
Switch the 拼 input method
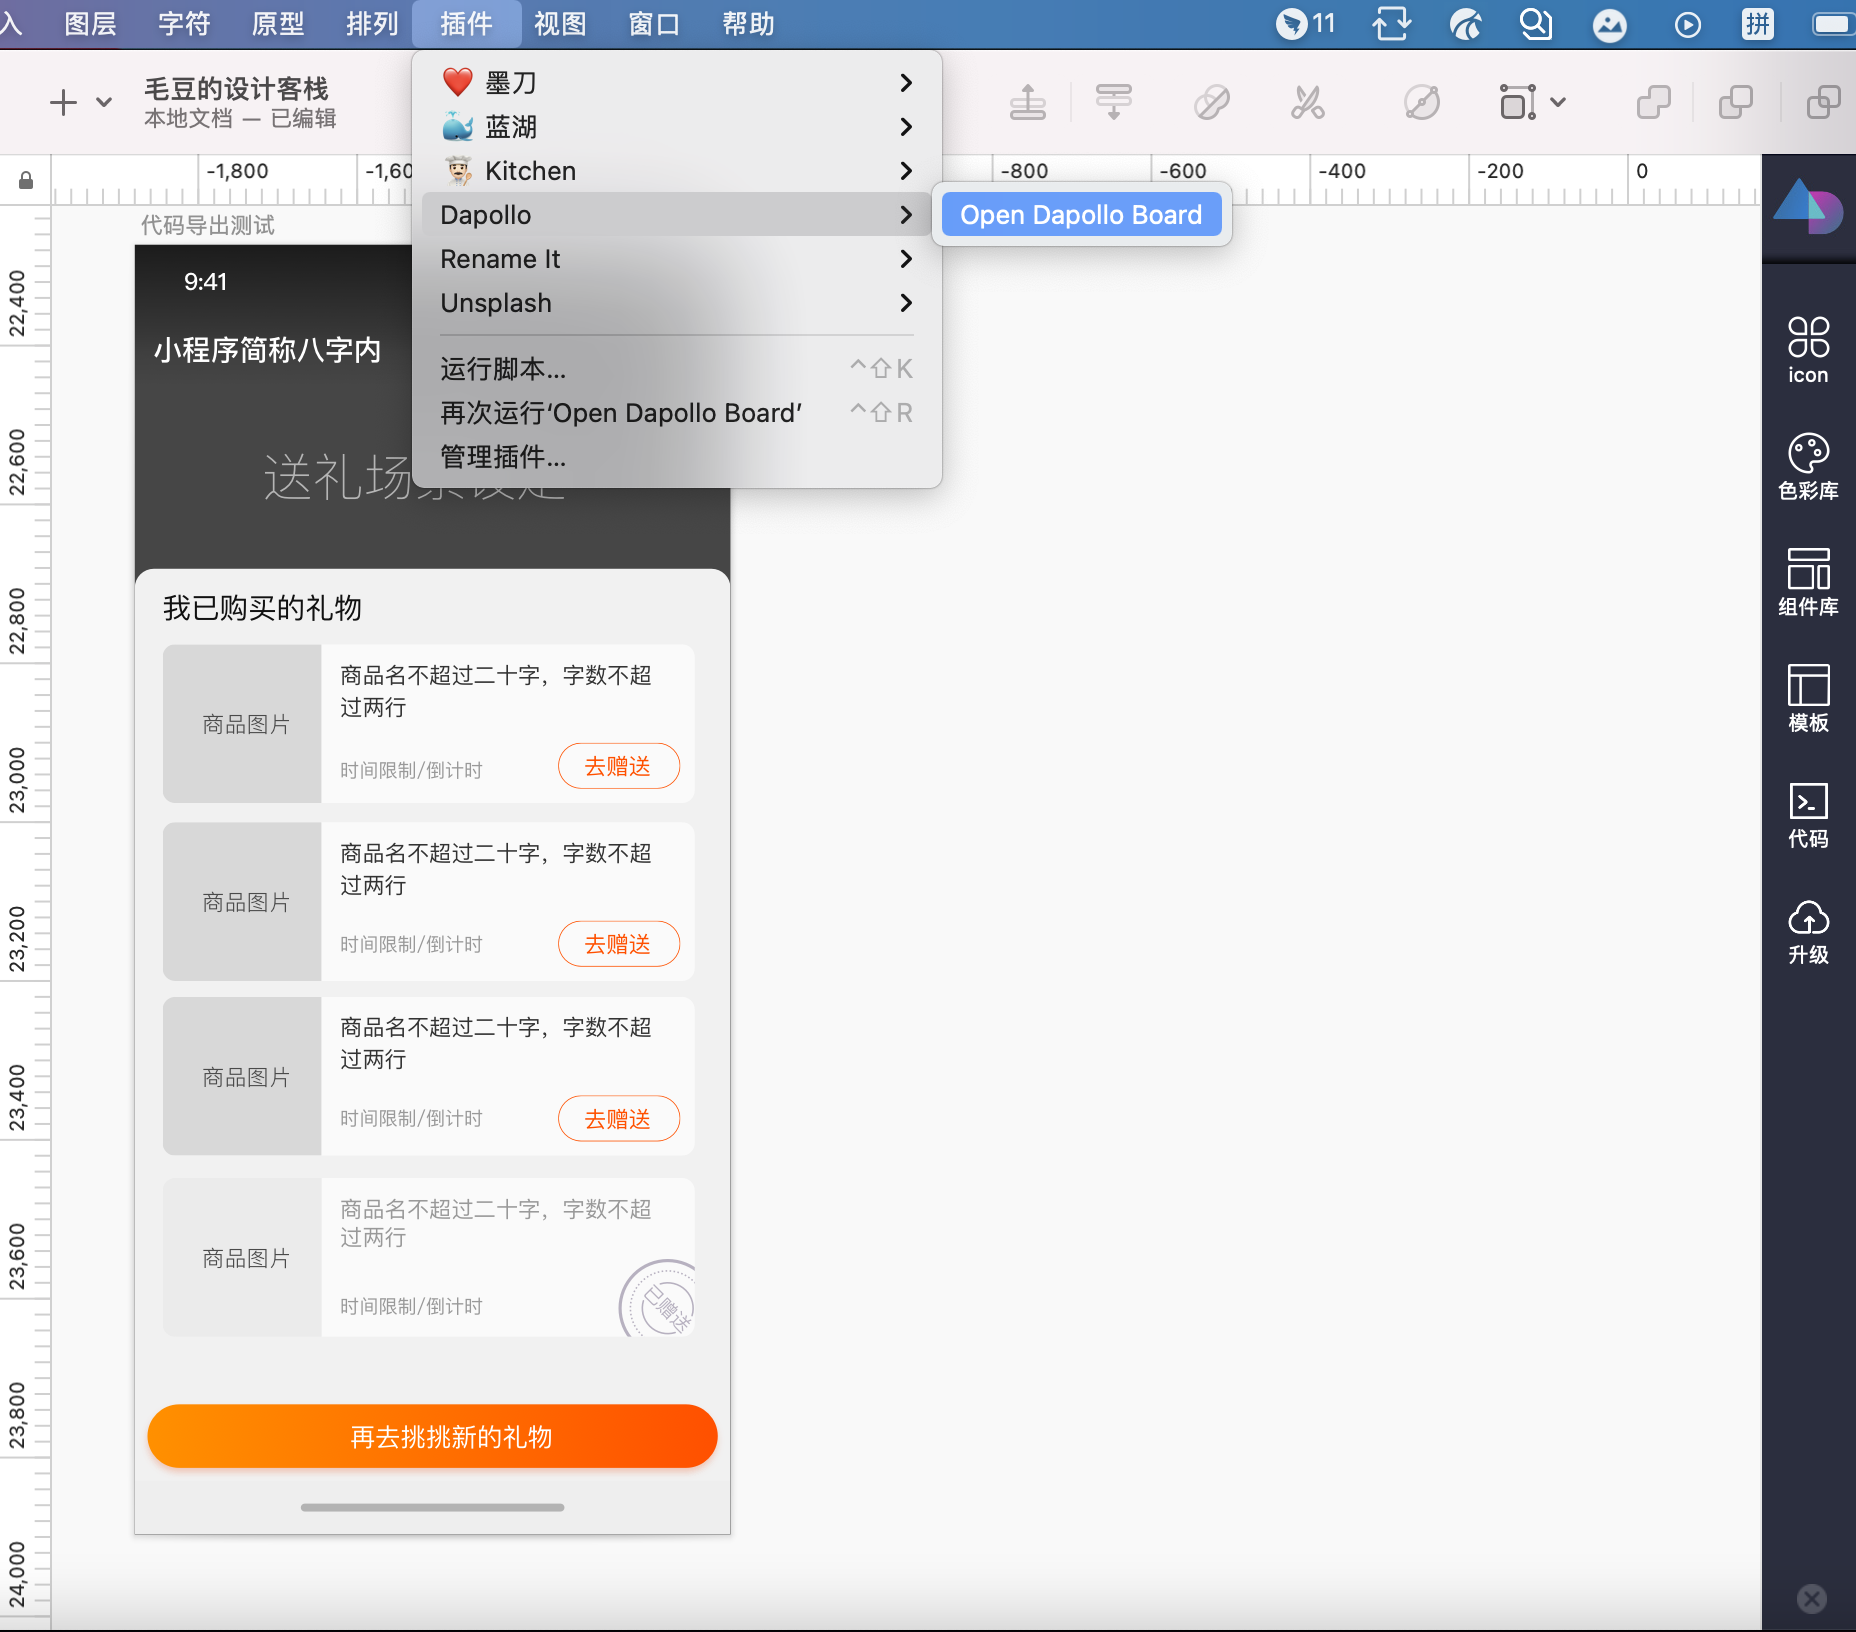click(x=1757, y=23)
